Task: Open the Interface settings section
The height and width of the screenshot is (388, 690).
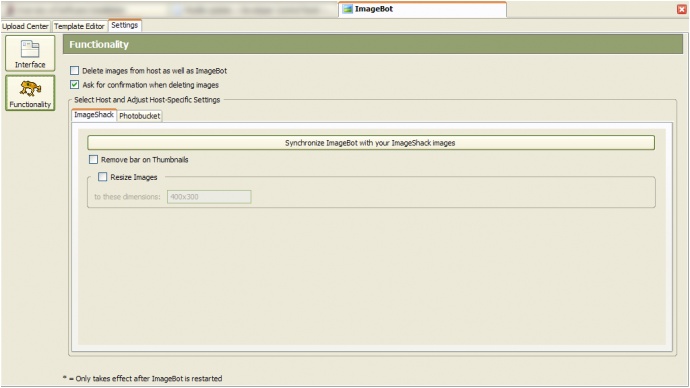Action: (x=30, y=53)
